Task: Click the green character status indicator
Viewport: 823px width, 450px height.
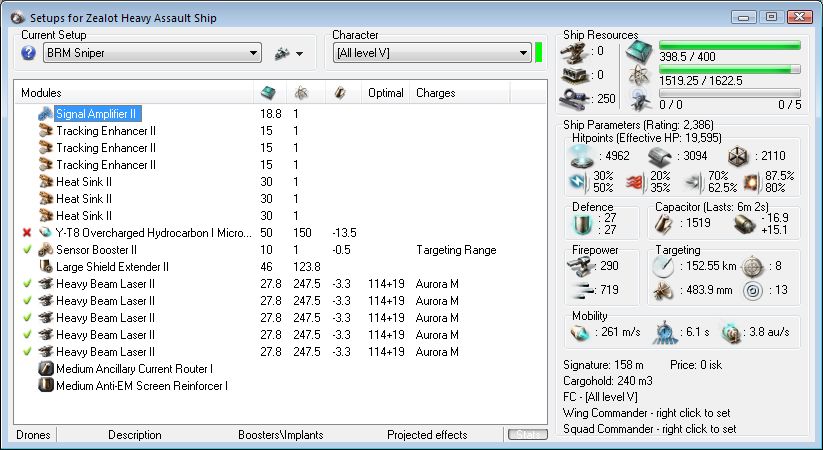Action: click(x=538, y=53)
